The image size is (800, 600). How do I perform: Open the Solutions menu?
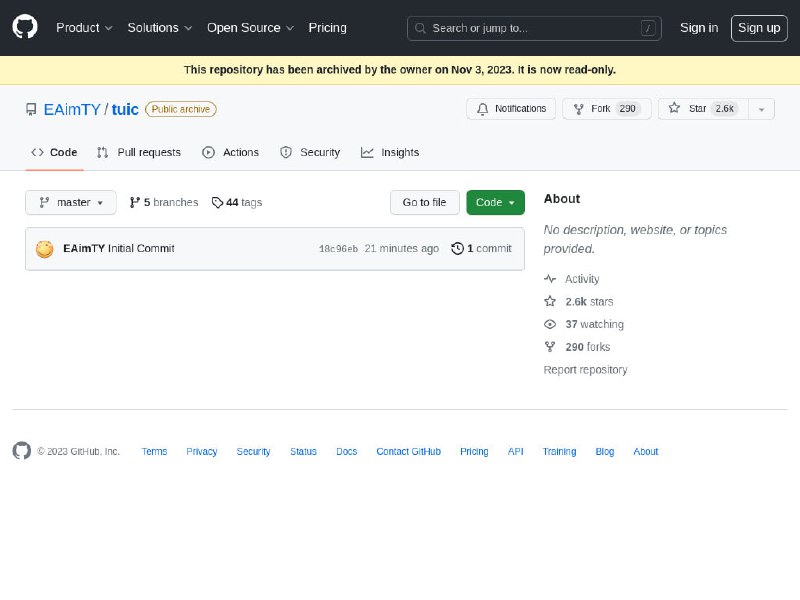159,28
